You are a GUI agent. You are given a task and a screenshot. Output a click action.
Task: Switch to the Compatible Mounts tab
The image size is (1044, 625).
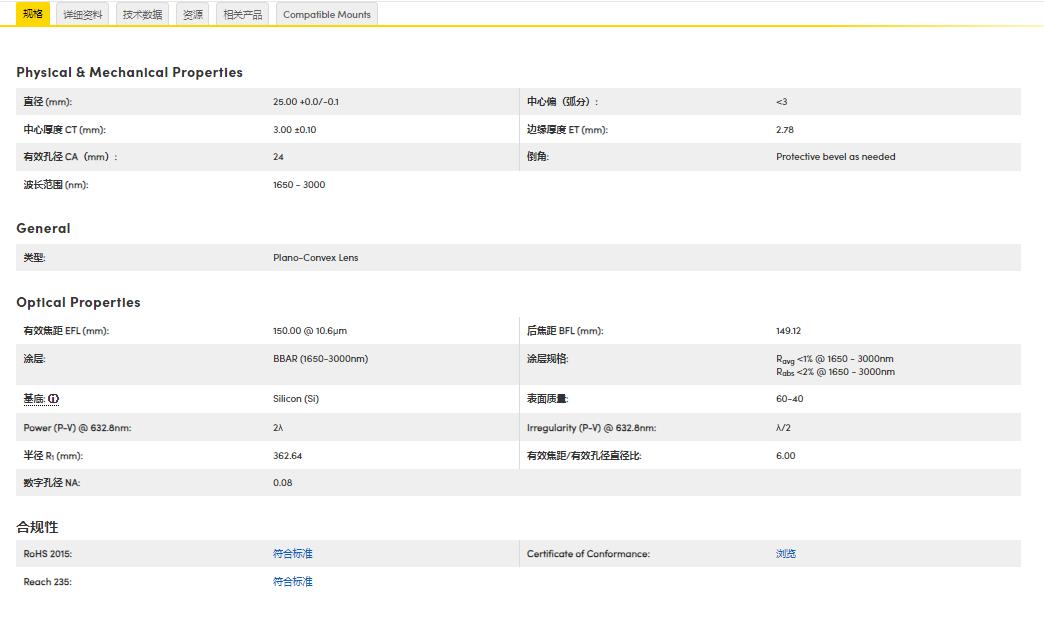point(326,14)
